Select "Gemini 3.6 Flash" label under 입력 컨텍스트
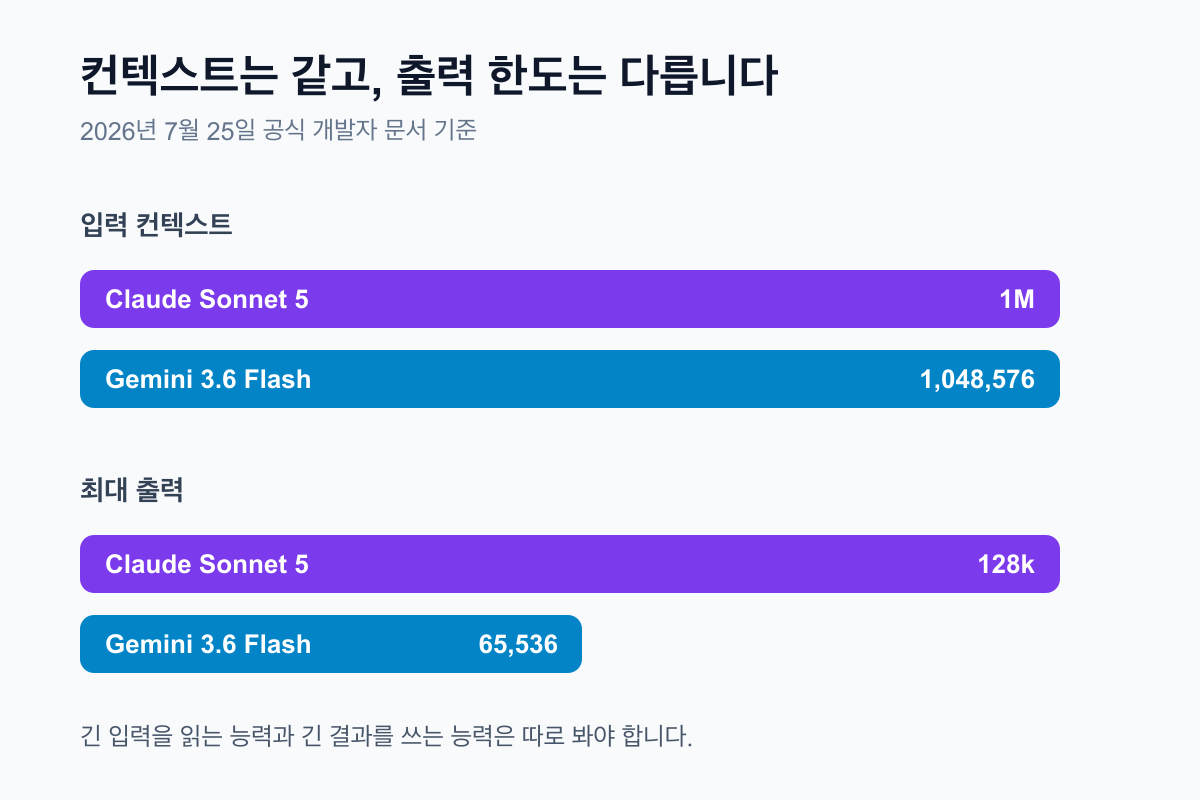The height and width of the screenshot is (800, 1200). coord(208,379)
